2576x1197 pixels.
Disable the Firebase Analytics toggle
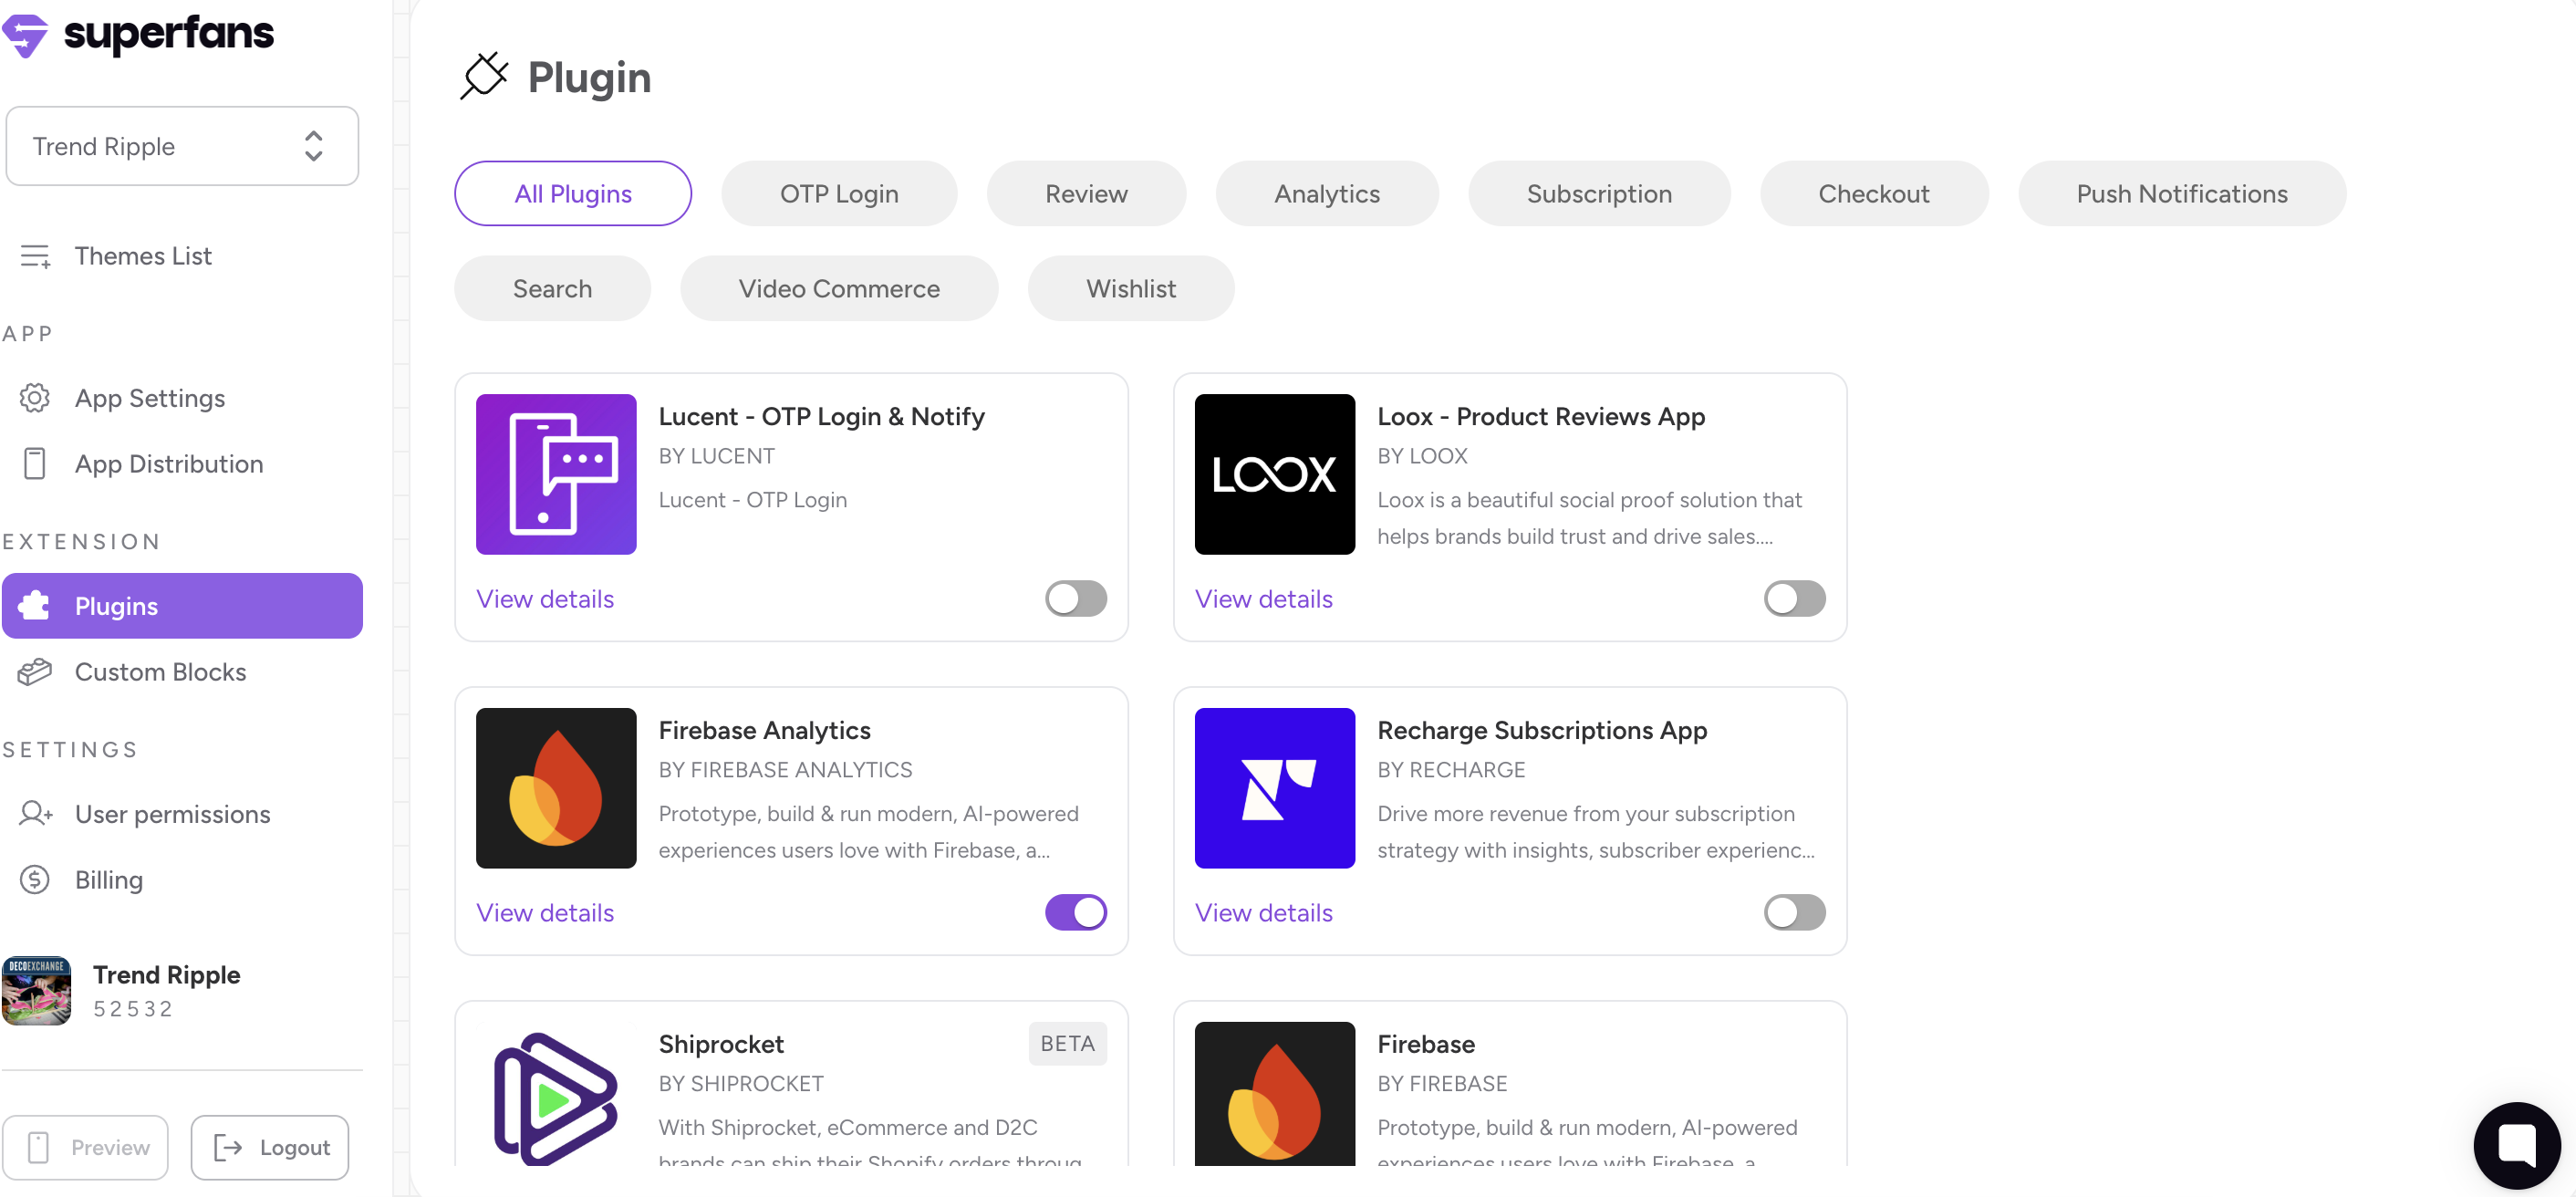[x=1075, y=913]
